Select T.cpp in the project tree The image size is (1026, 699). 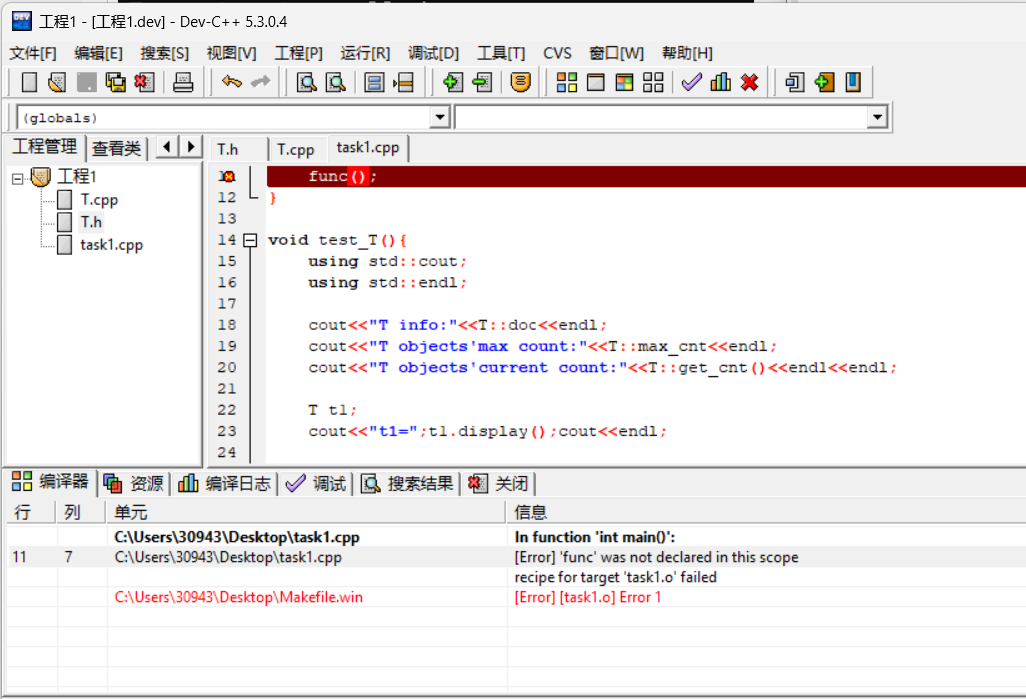99,200
